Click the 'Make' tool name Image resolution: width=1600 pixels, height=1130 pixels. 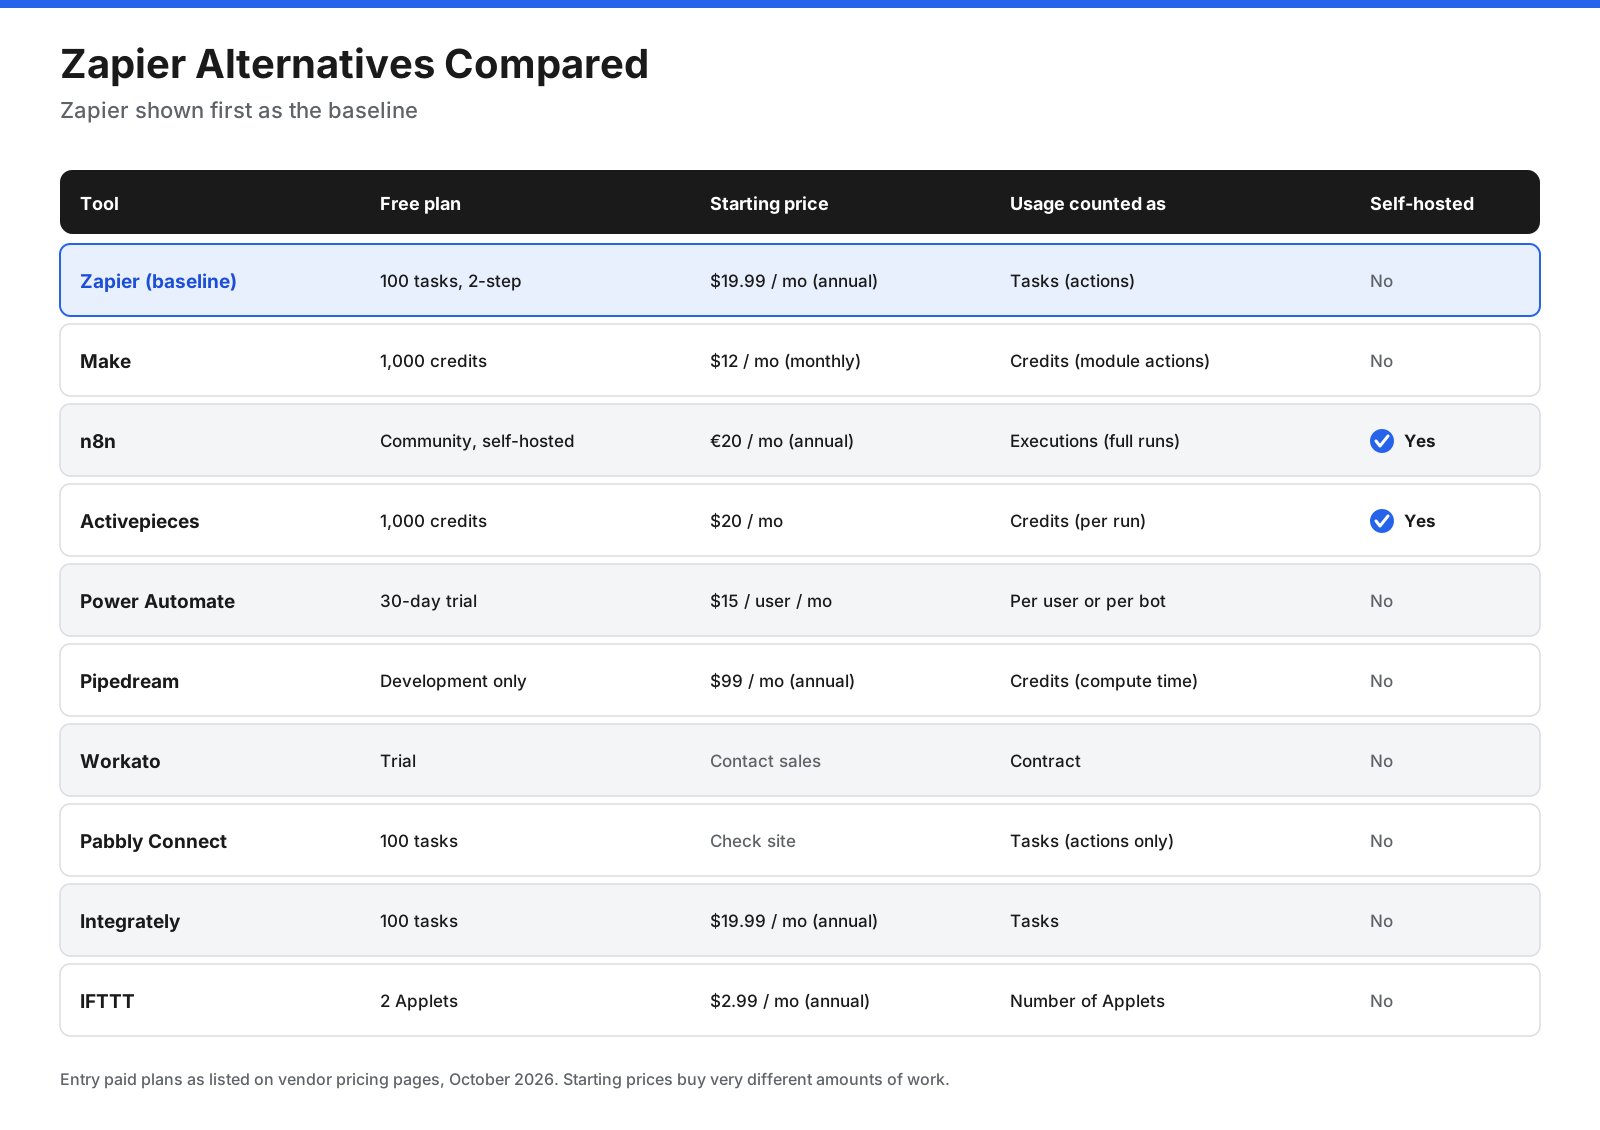pyautogui.click(x=105, y=361)
